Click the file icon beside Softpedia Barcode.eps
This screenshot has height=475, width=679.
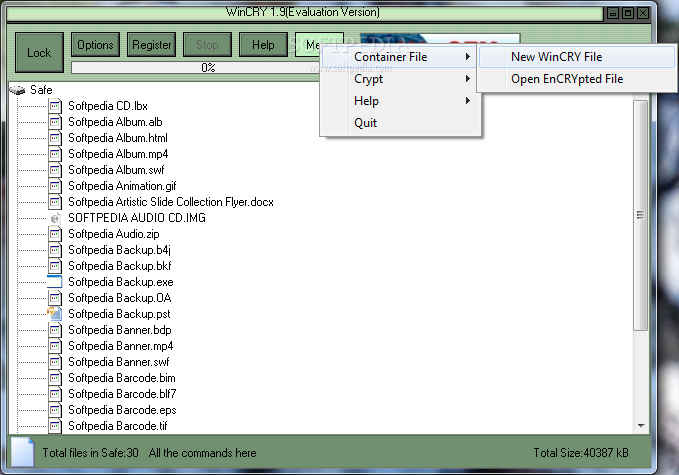(55, 410)
